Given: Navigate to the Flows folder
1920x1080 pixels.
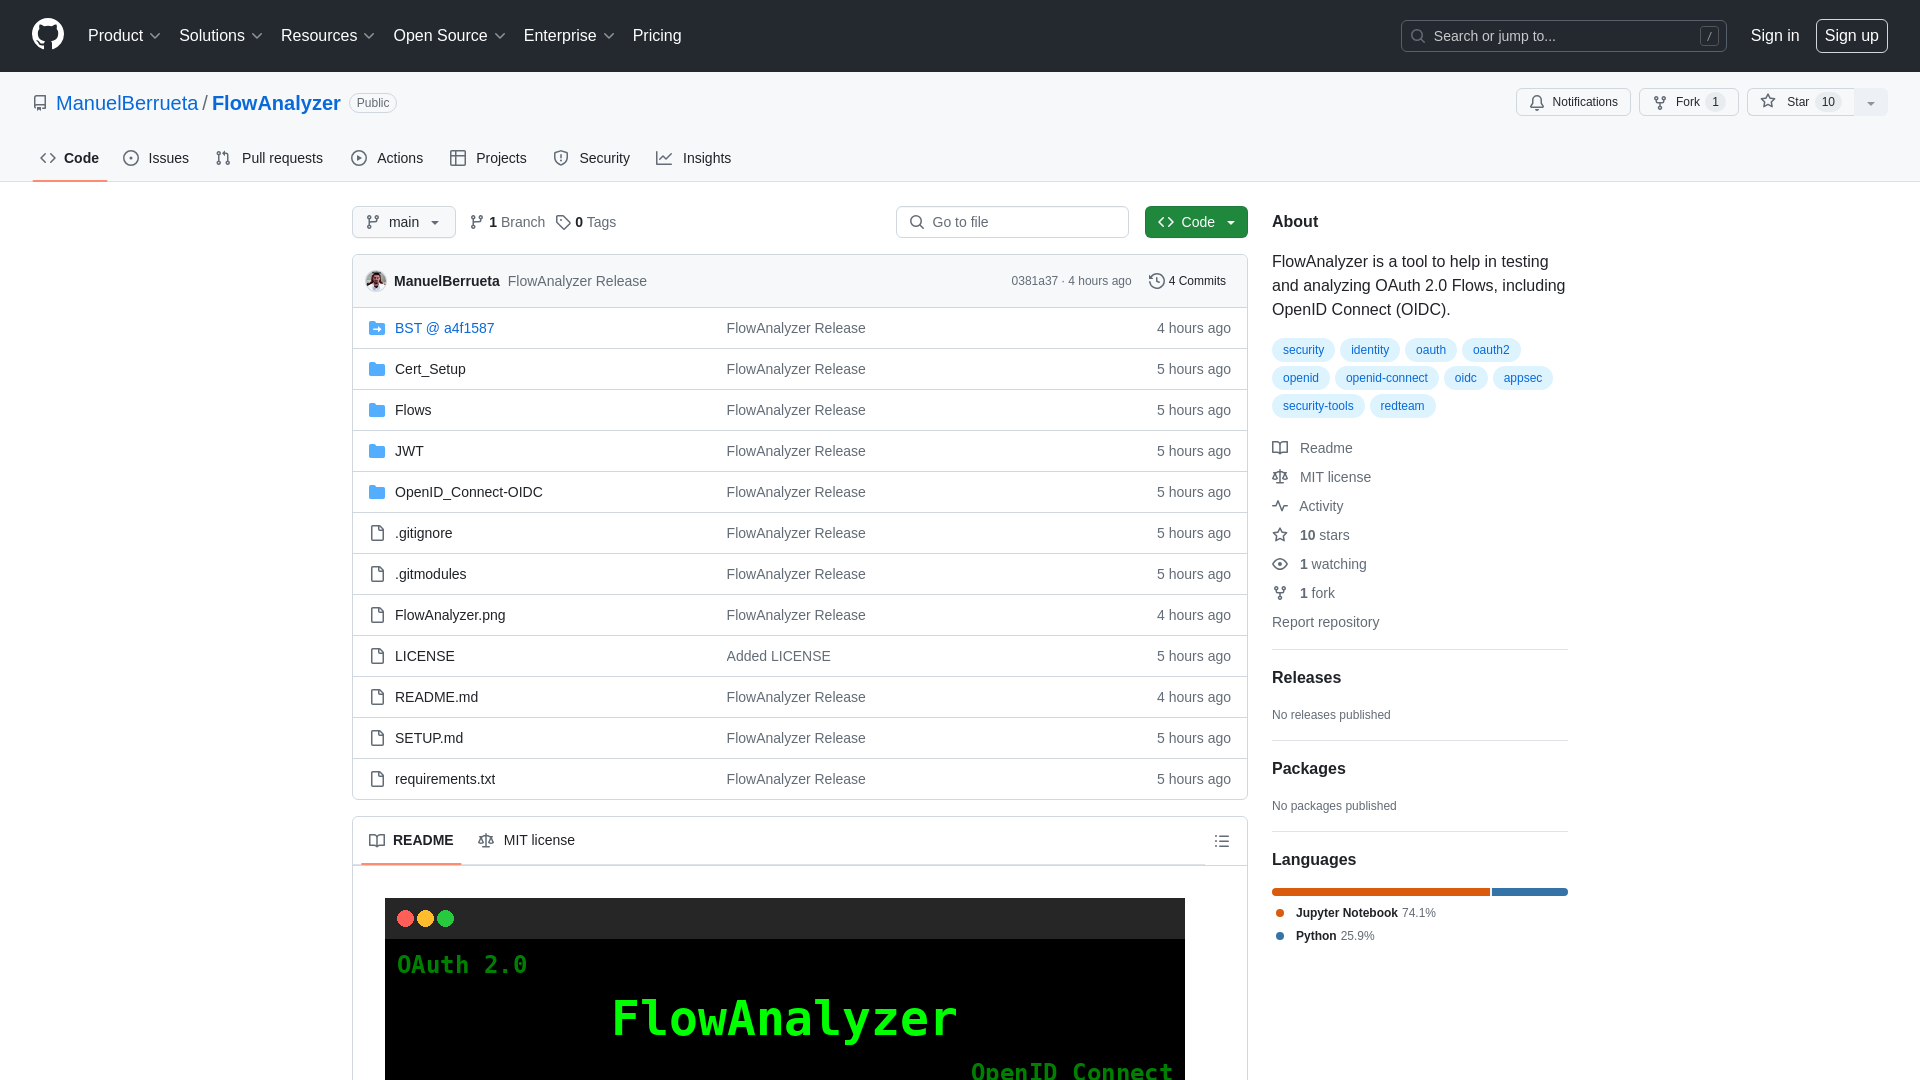Looking at the screenshot, I should (413, 409).
